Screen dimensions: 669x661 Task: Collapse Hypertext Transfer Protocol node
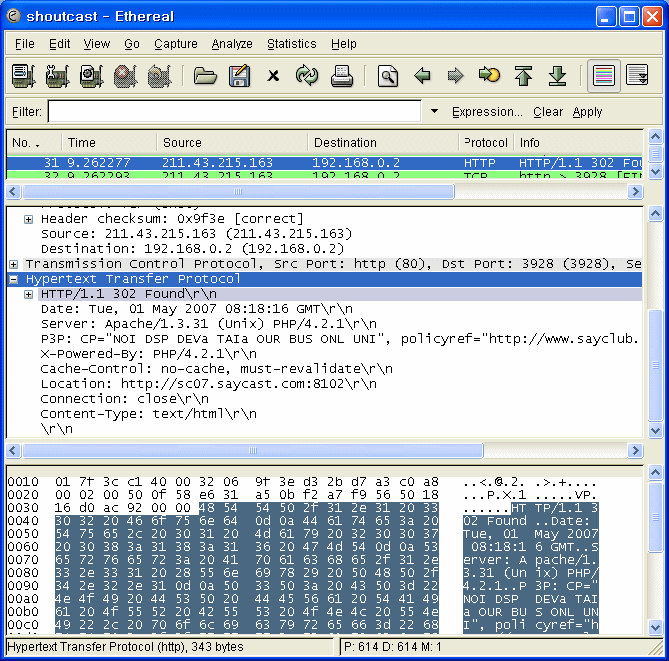[x=14, y=280]
